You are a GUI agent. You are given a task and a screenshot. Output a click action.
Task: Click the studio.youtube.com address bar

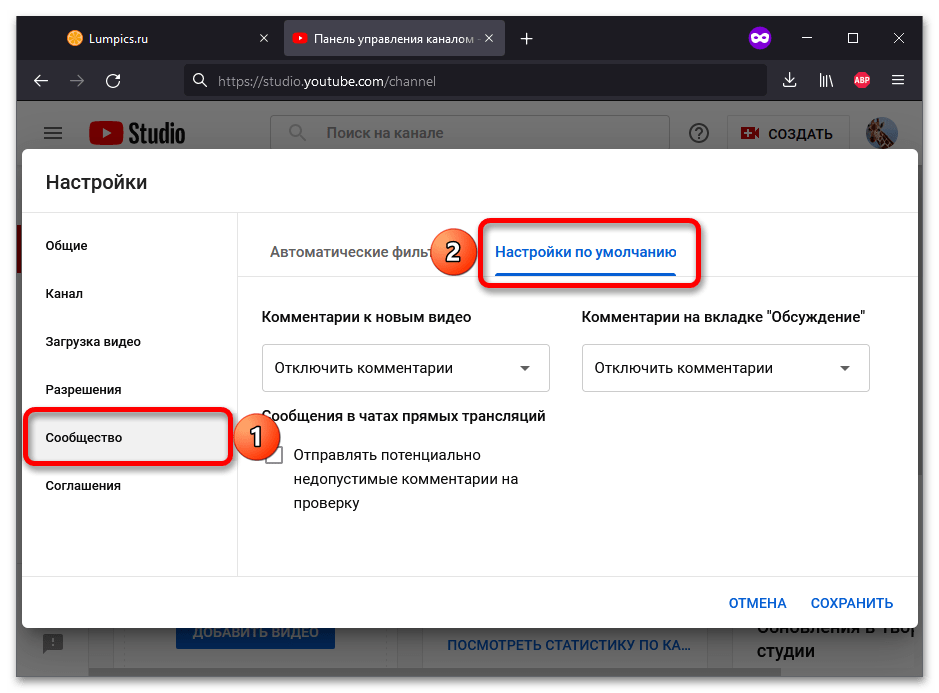(x=475, y=80)
